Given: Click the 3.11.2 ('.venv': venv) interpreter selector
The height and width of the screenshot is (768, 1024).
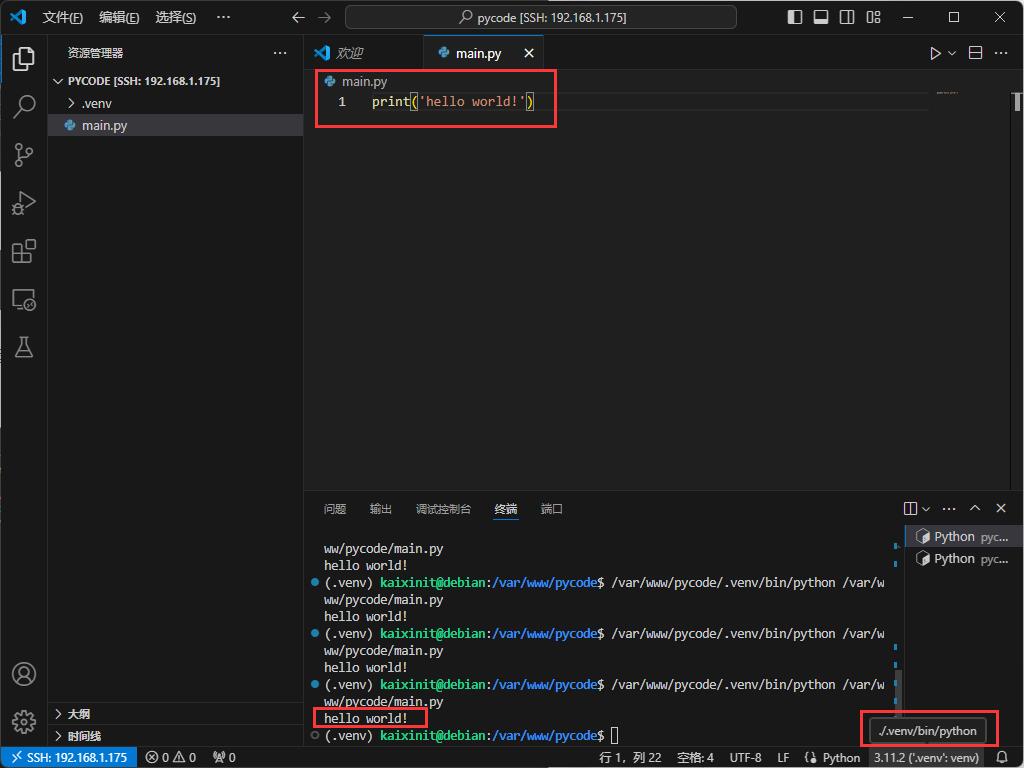Looking at the screenshot, I should [925, 757].
